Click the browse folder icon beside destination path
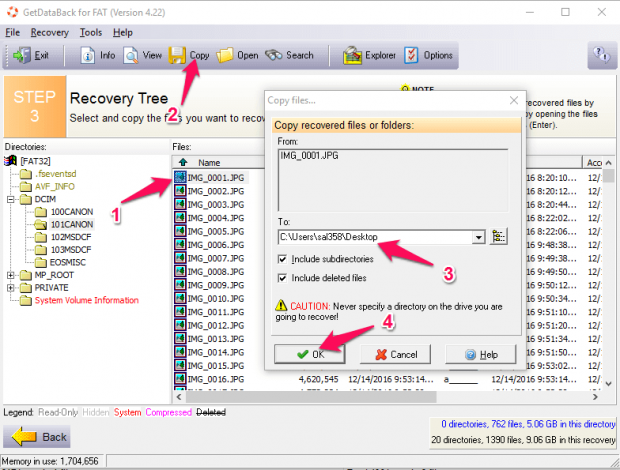Screen dimensions: 620x470 (500, 237)
